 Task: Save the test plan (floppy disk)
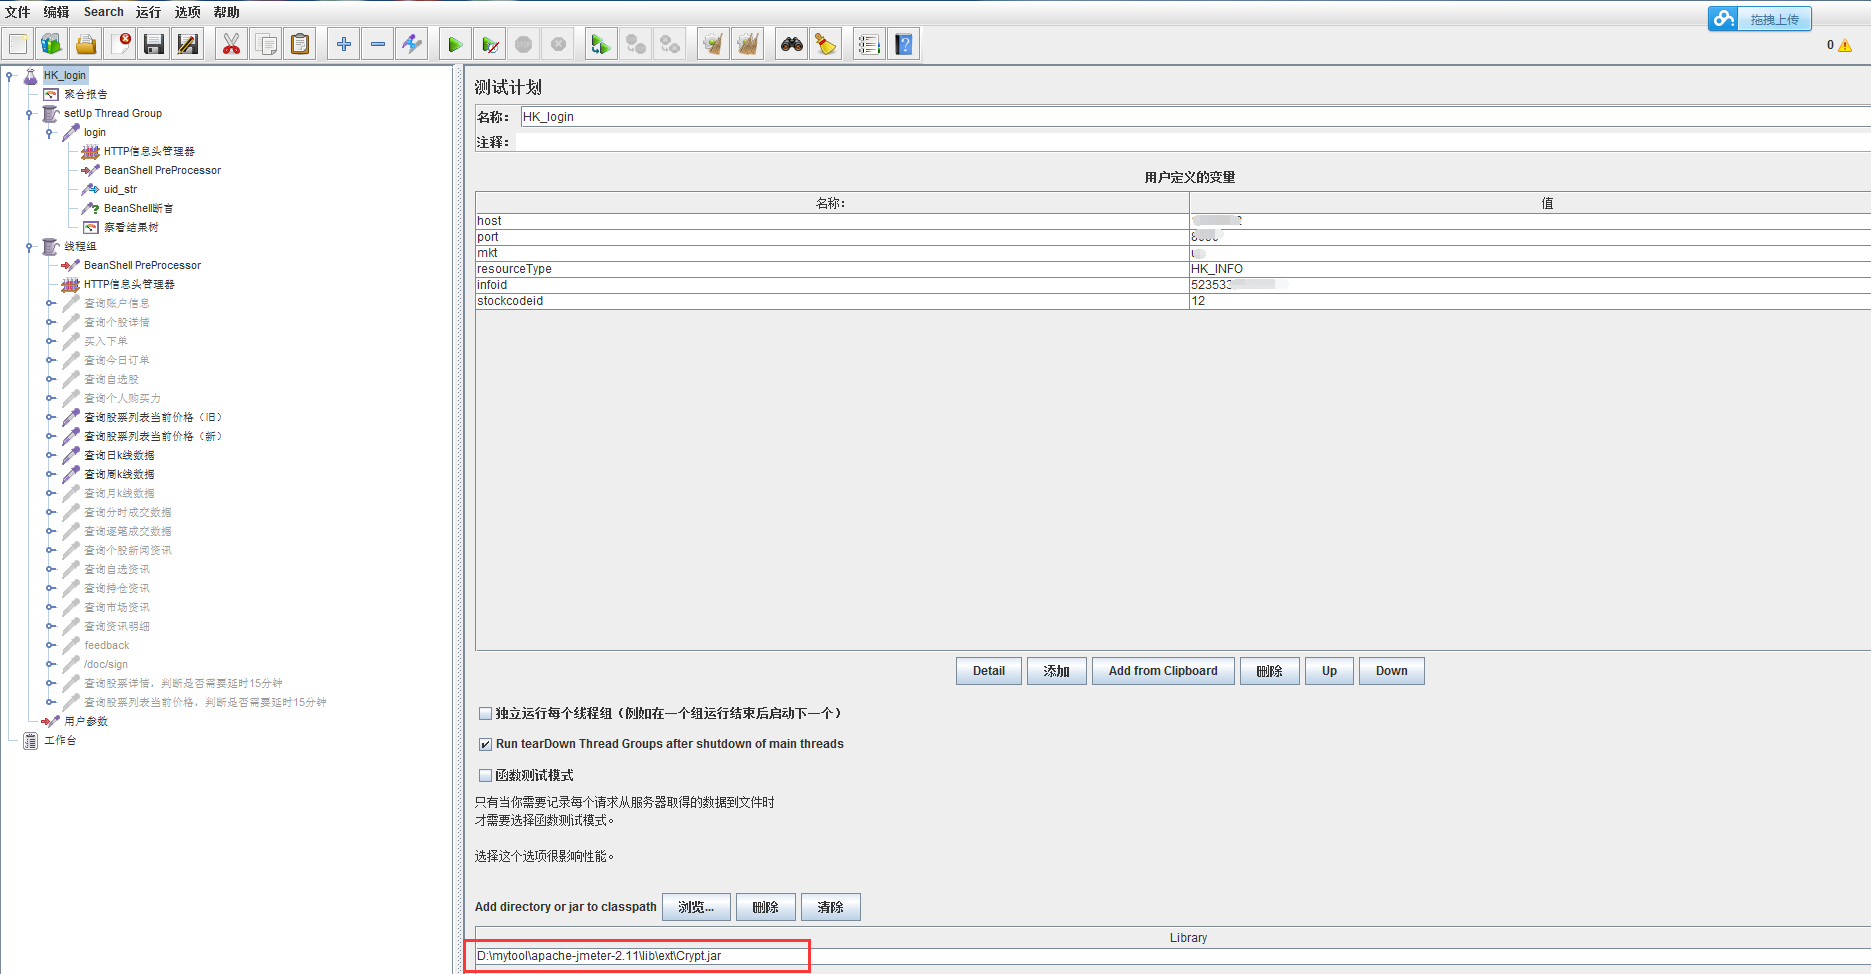154,44
